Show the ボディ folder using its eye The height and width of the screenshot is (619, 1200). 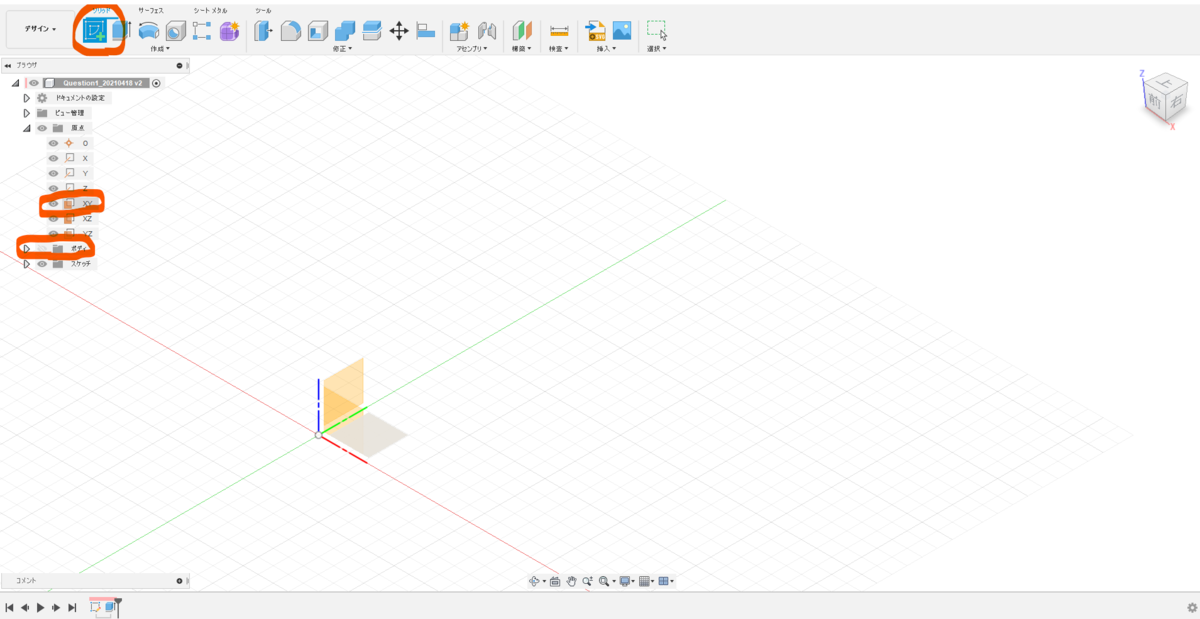pyautogui.click(x=42, y=248)
